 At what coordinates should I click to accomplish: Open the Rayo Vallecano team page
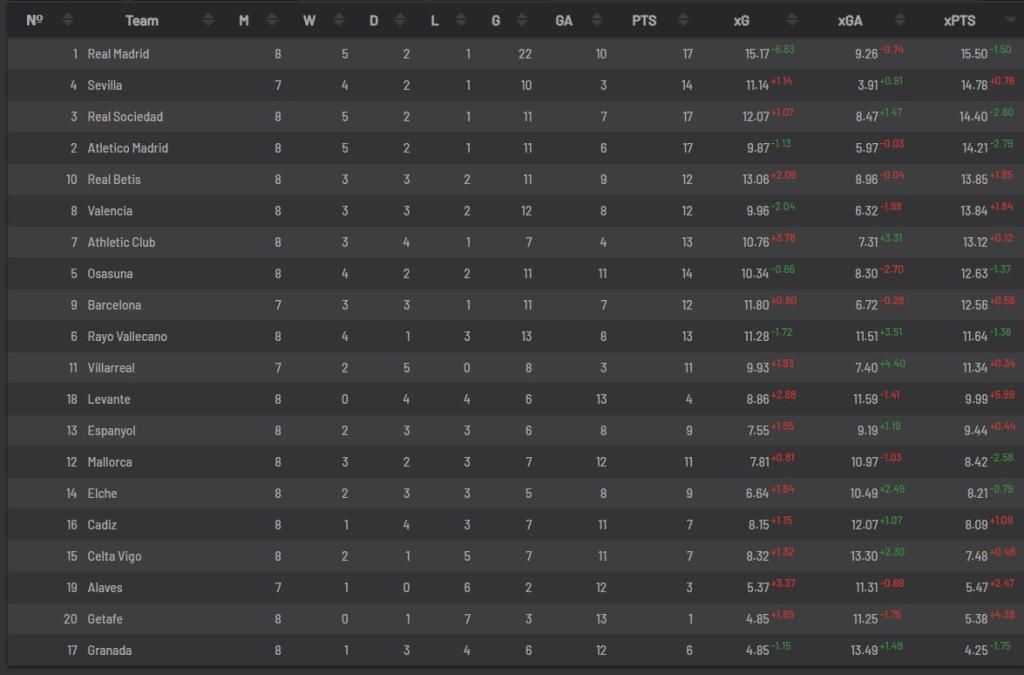tap(127, 337)
